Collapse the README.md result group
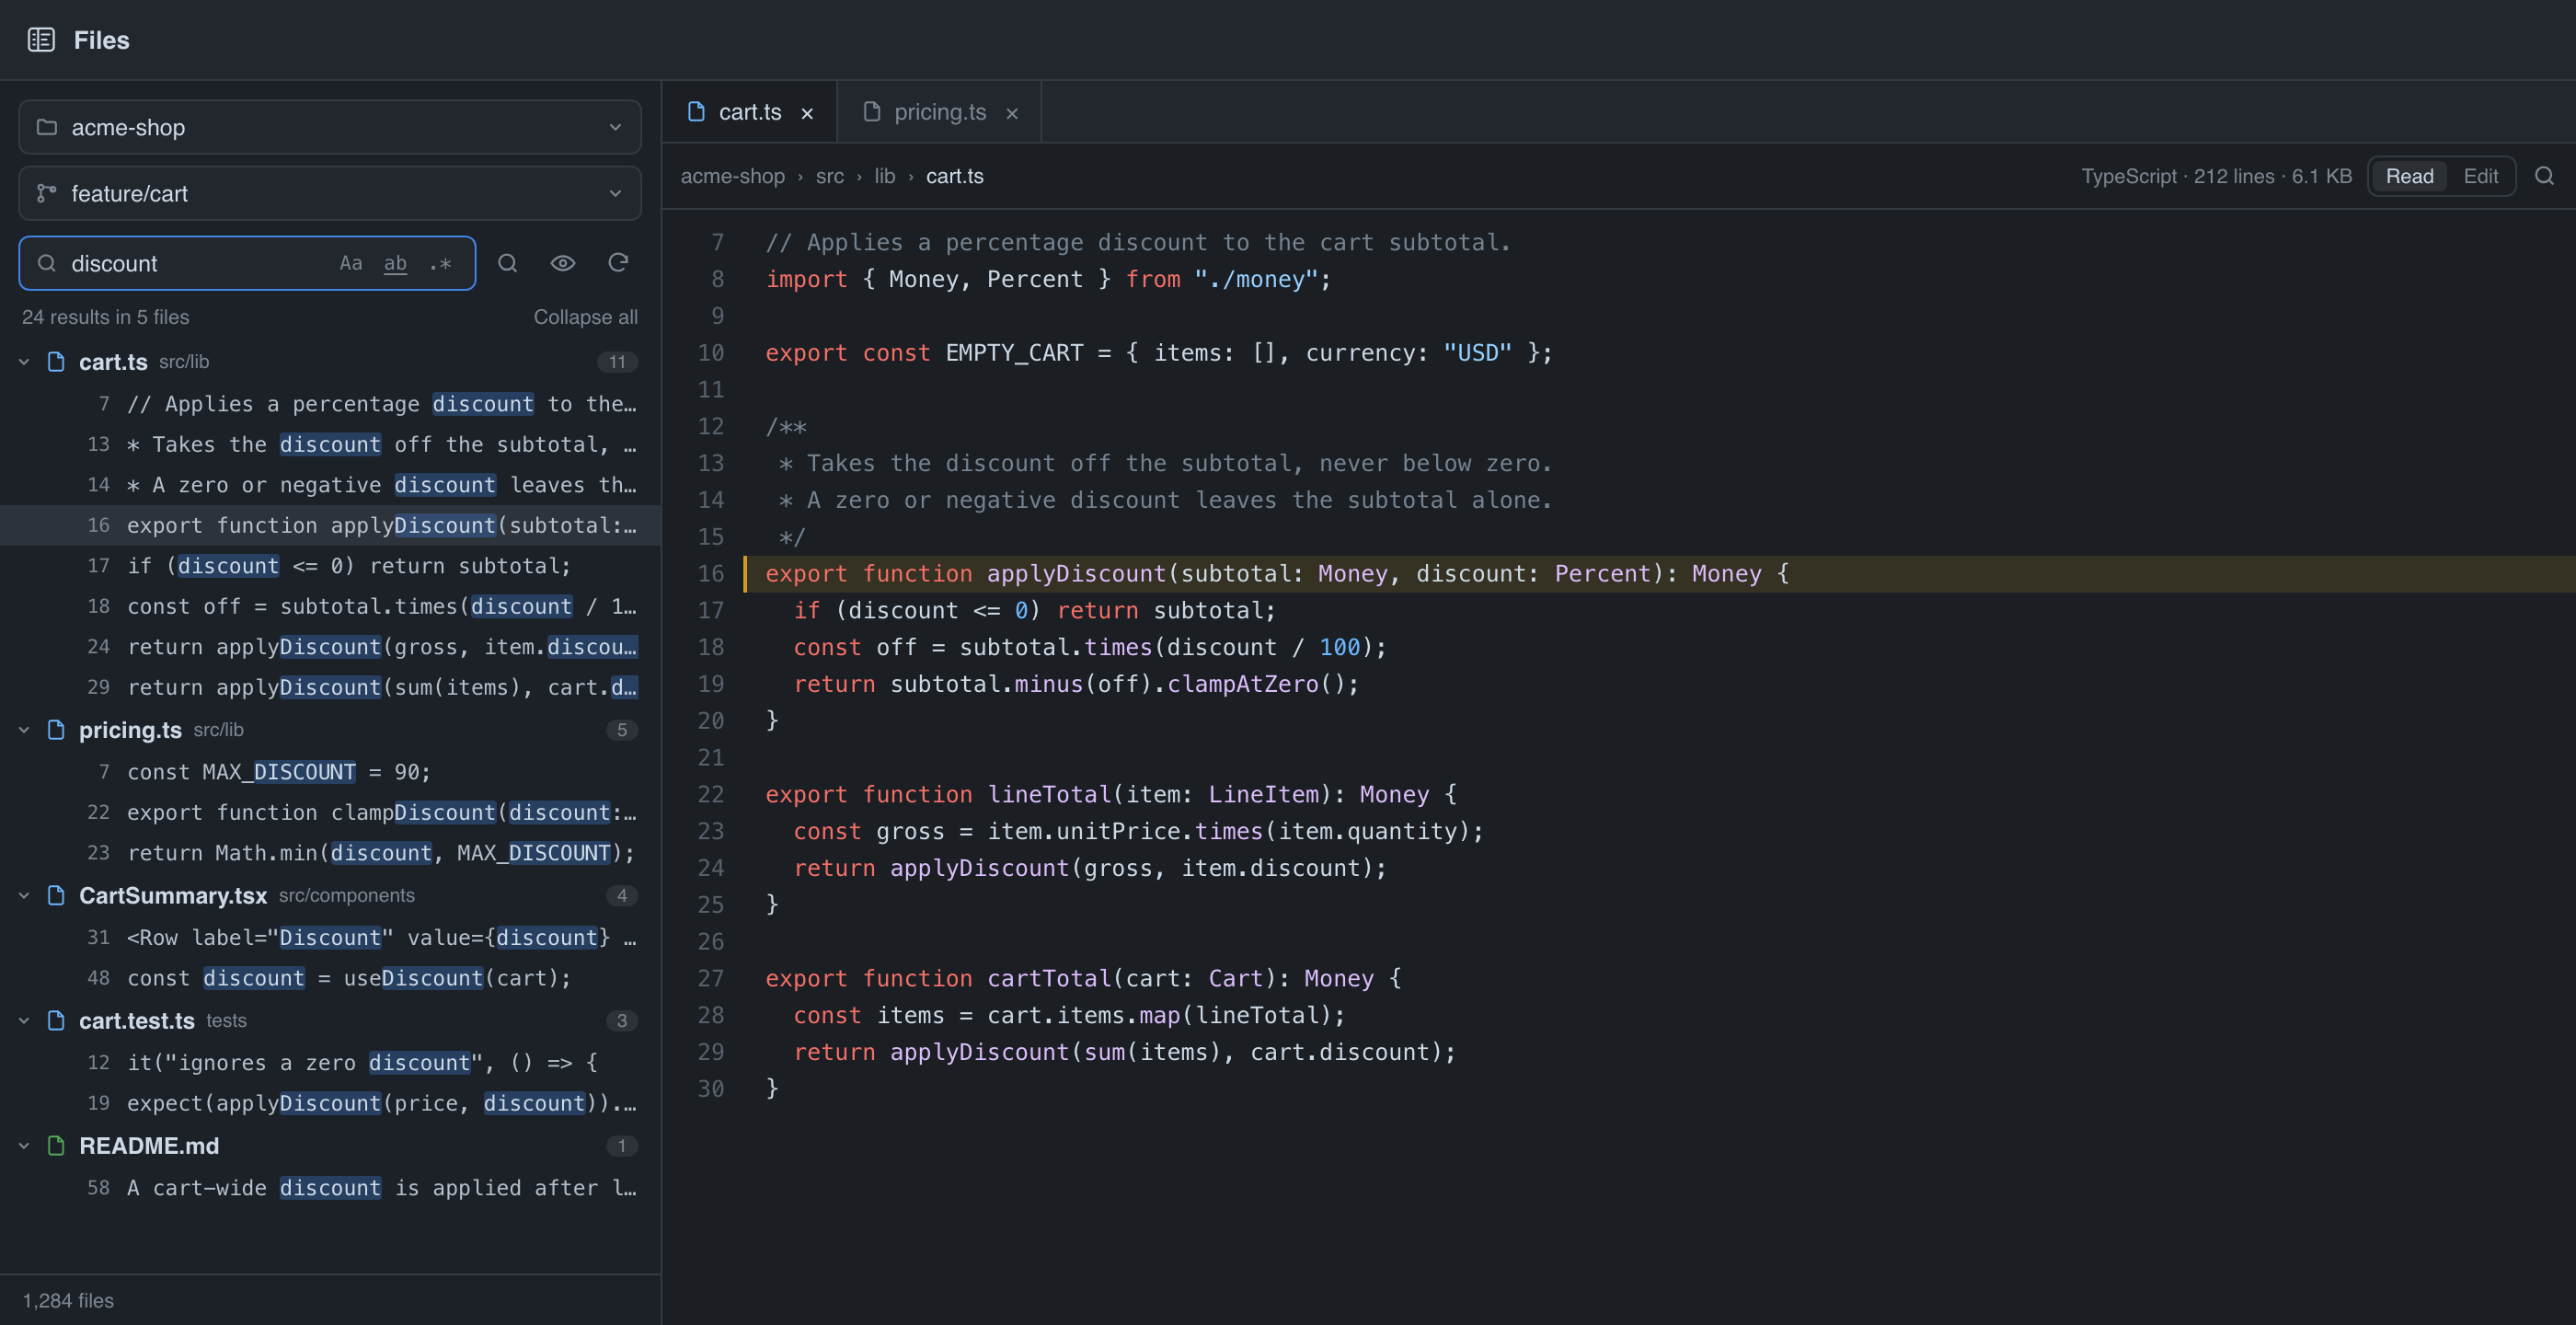The image size is (2576, 1325). (24, 1145)
